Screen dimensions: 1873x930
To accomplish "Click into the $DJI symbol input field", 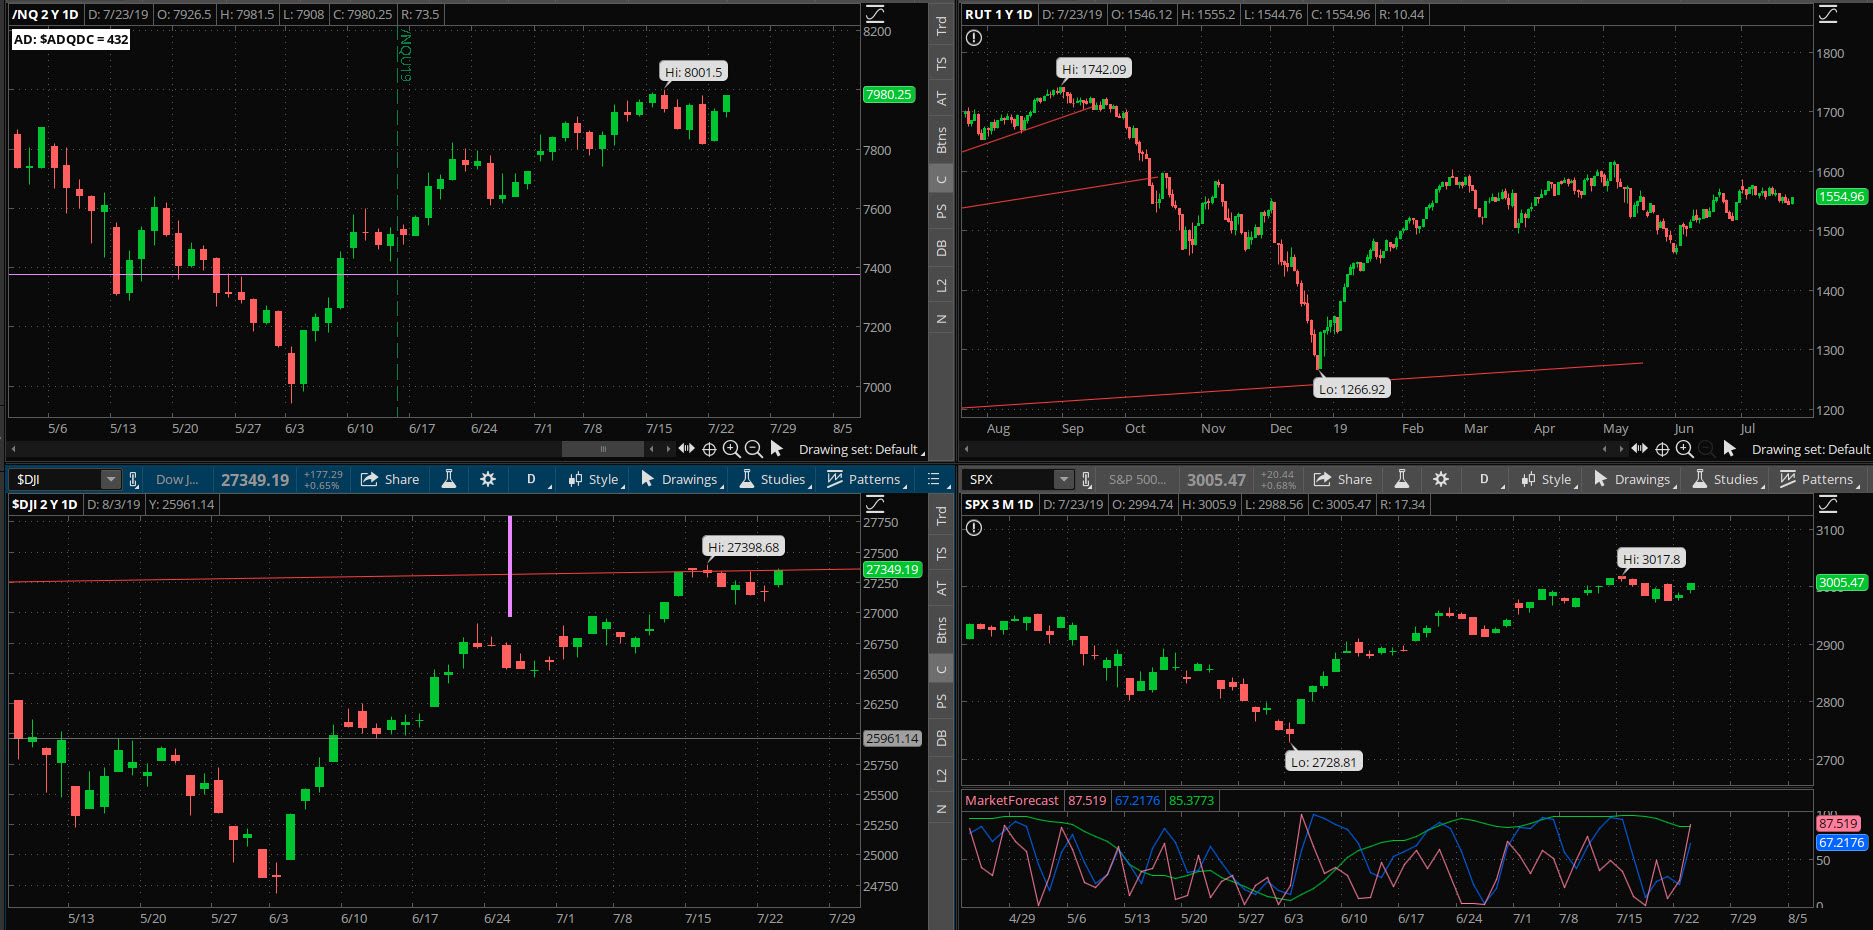I will (x=56, y=480).
